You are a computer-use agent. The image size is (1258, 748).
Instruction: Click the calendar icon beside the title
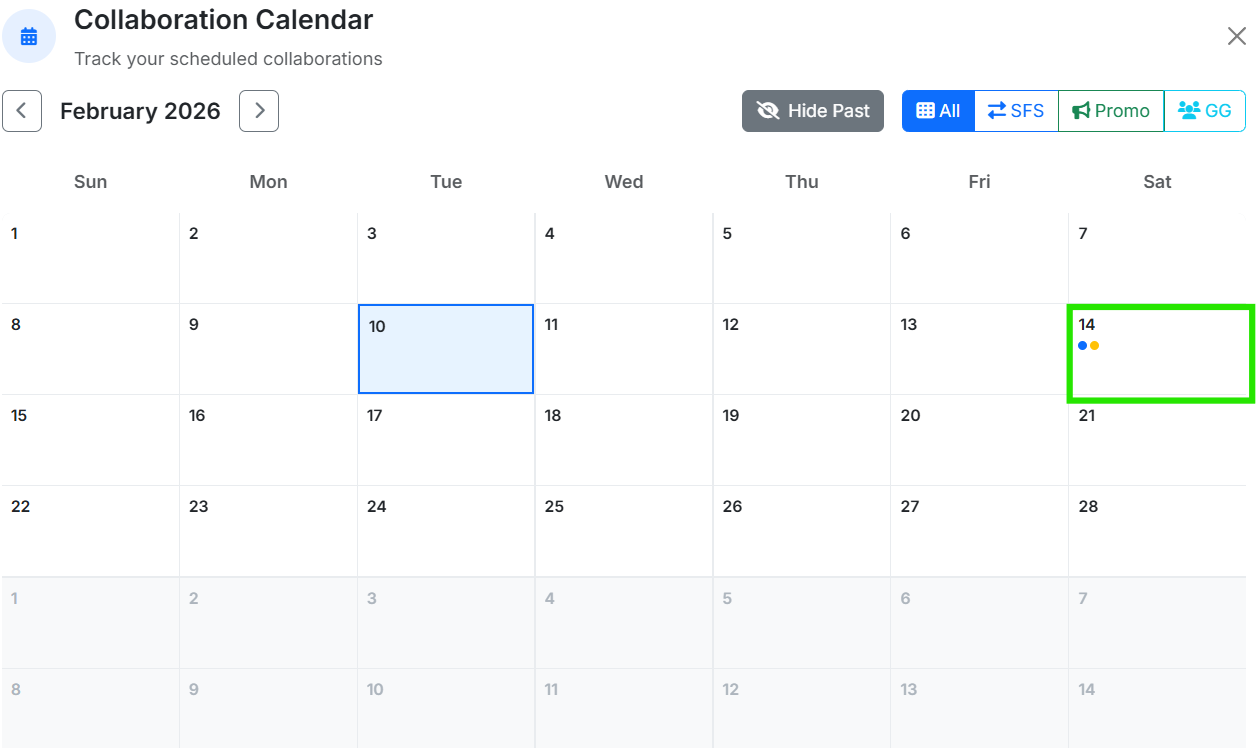(28, 35)
